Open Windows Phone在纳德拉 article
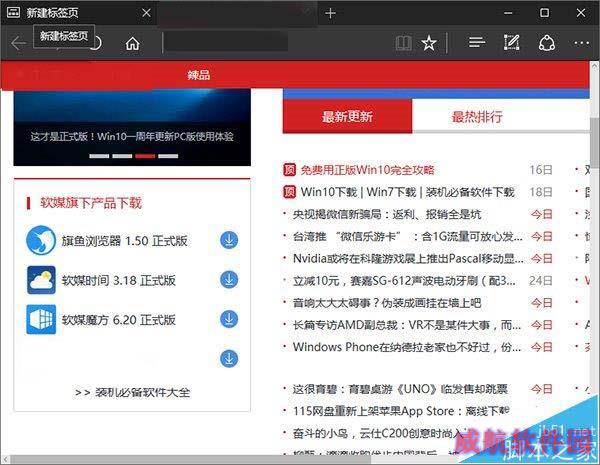The width and height of the screenshot is (600, 465). point(407,347)
